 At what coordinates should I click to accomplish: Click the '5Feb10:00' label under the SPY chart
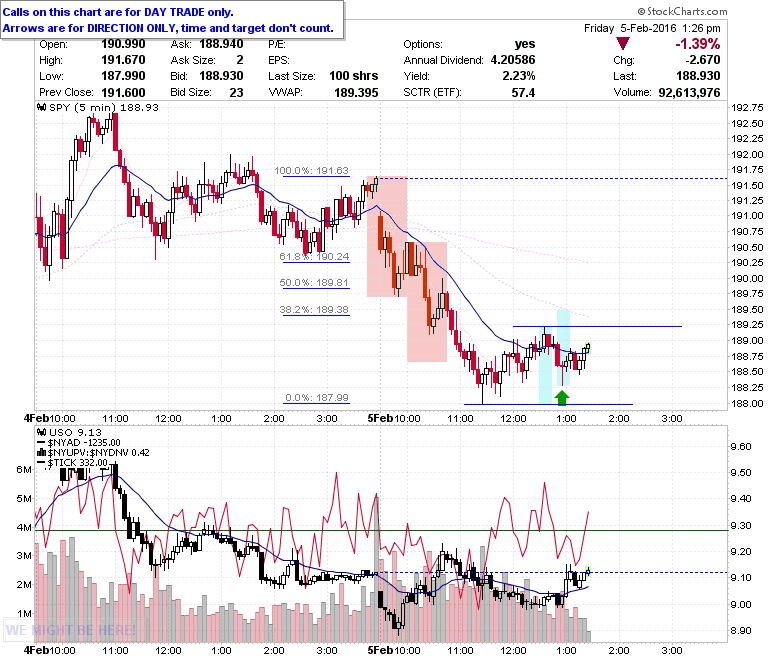[394, 418]
